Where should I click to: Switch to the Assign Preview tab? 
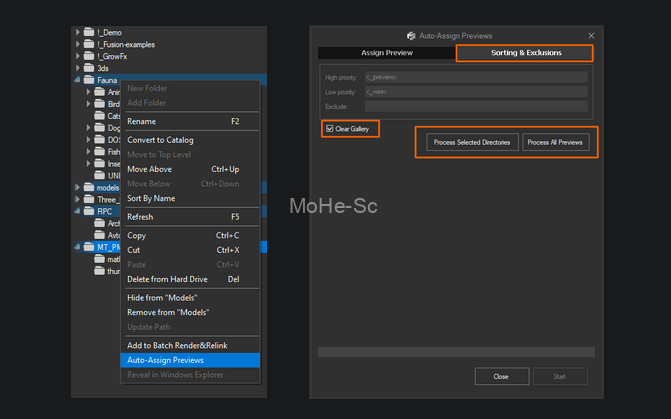click(386, 53)
